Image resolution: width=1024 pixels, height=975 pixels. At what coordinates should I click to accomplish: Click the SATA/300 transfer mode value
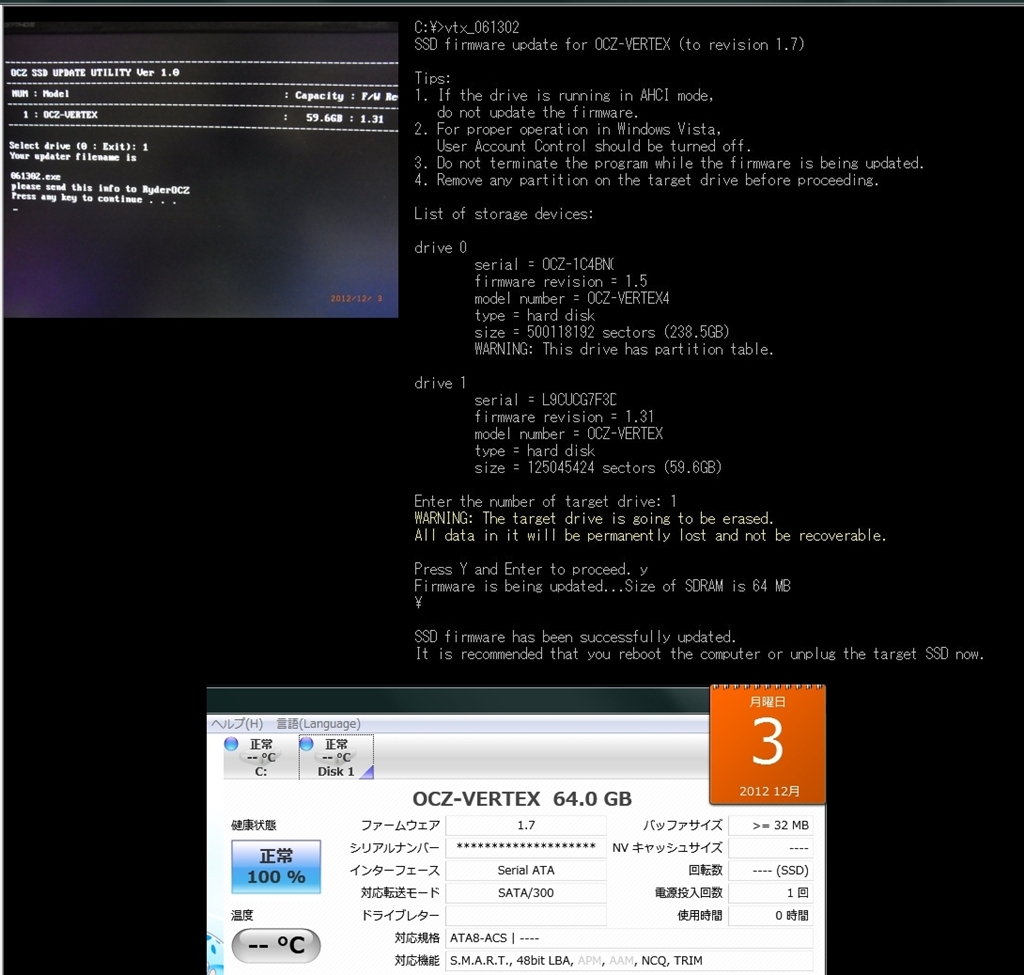click(526, 893)
